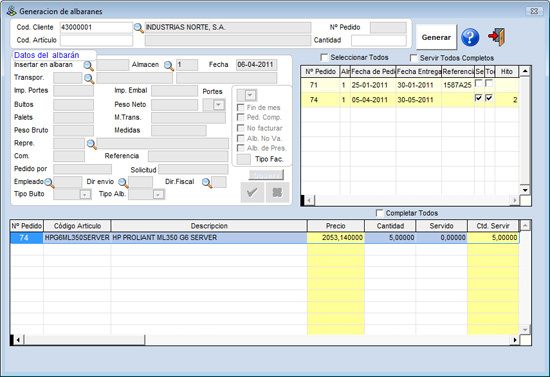
Task: Click Código Articulo column header
Action: (x=77, y=226)
